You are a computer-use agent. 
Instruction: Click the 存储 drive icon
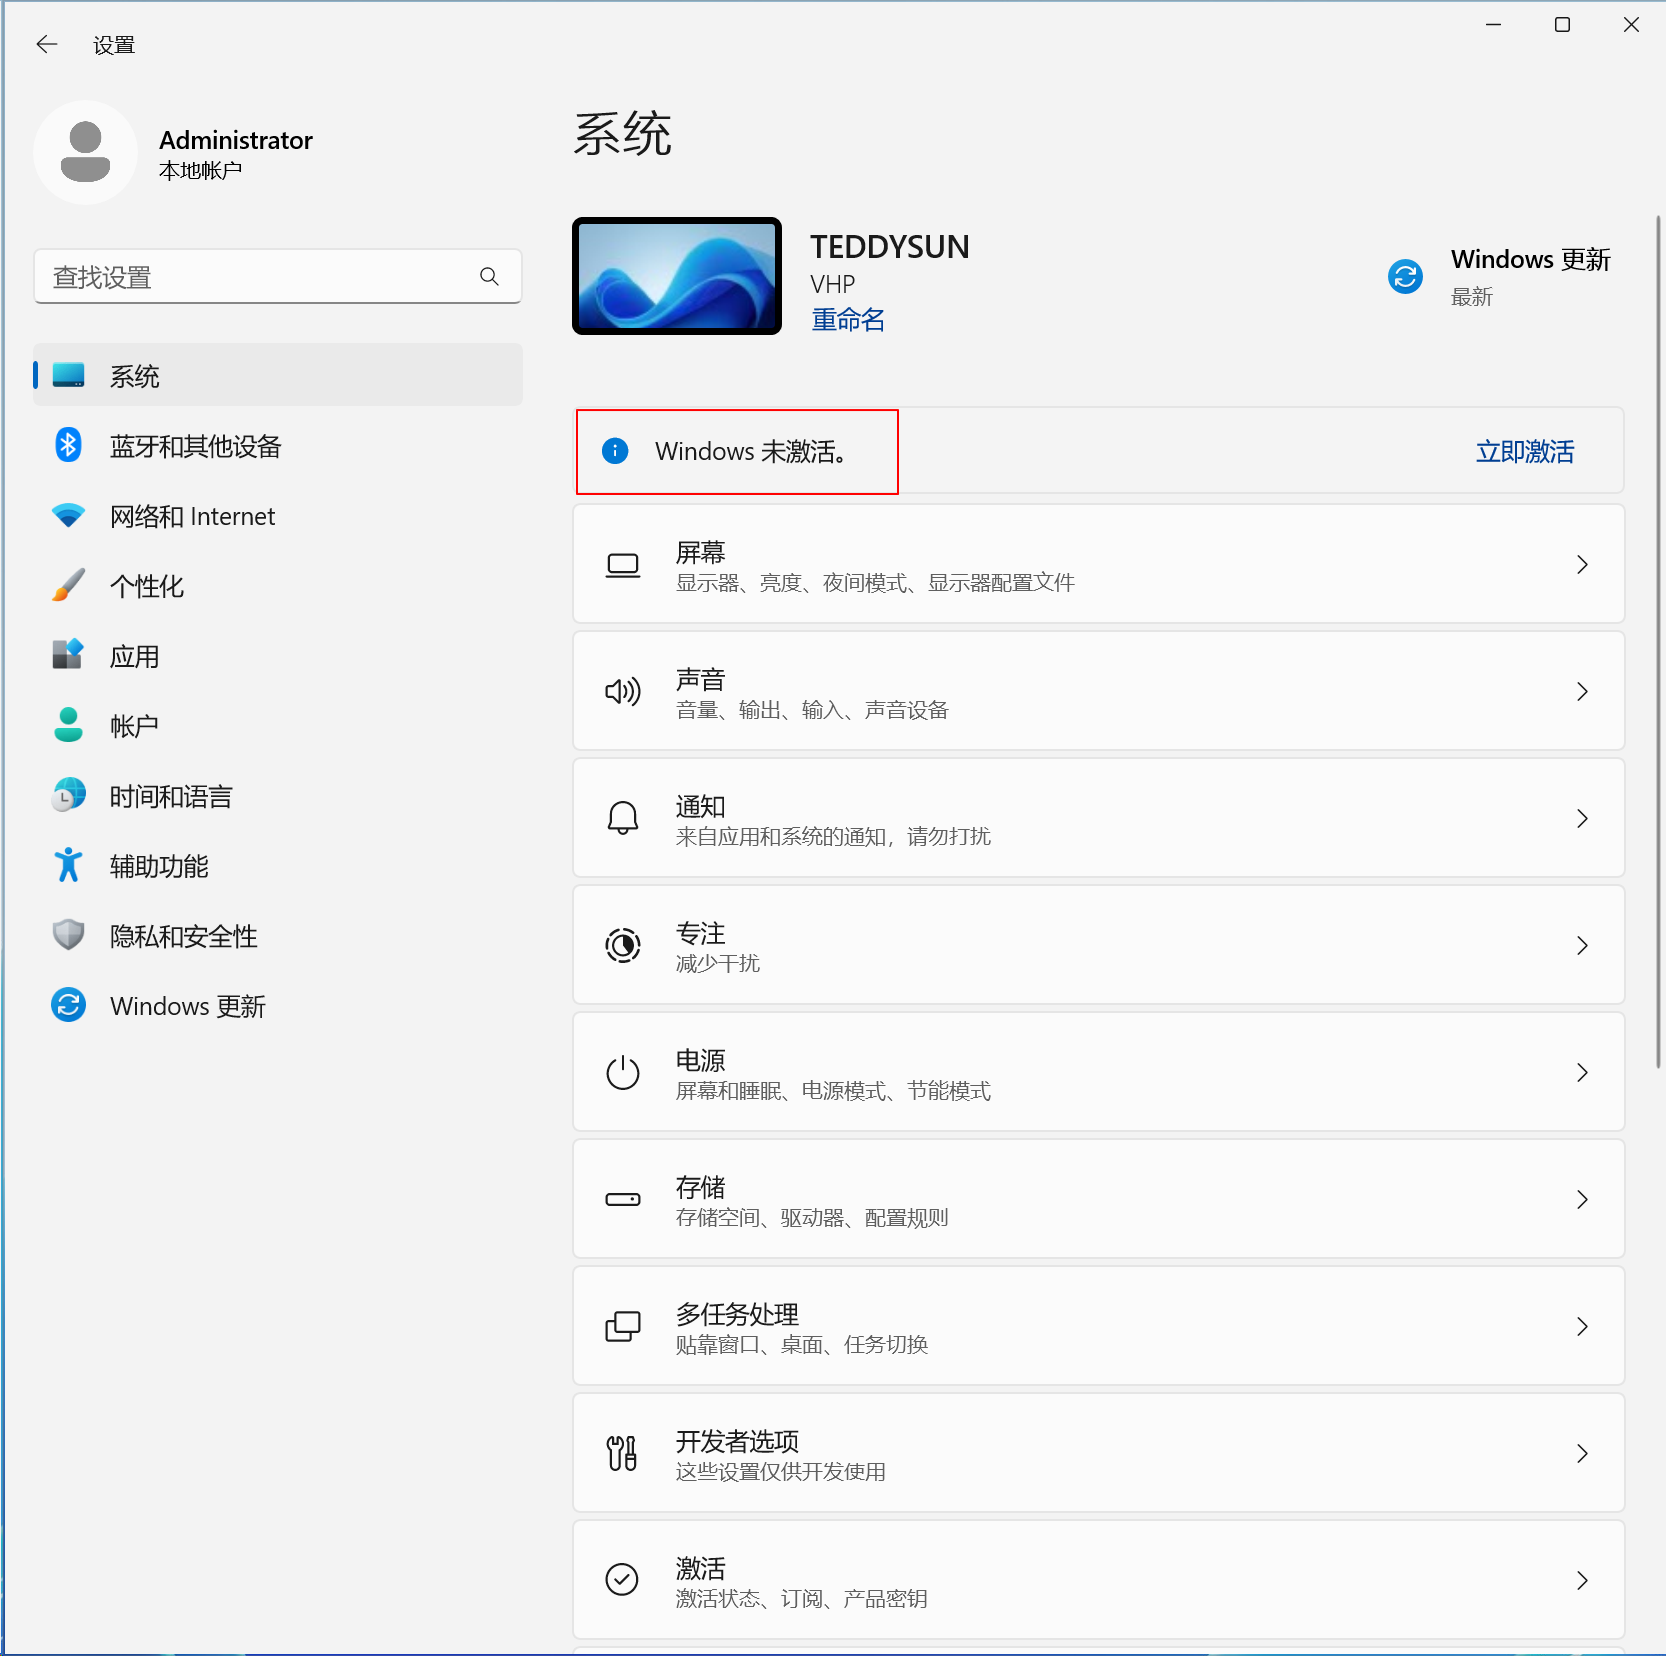pyautogui.click(x=623, y=1199)
